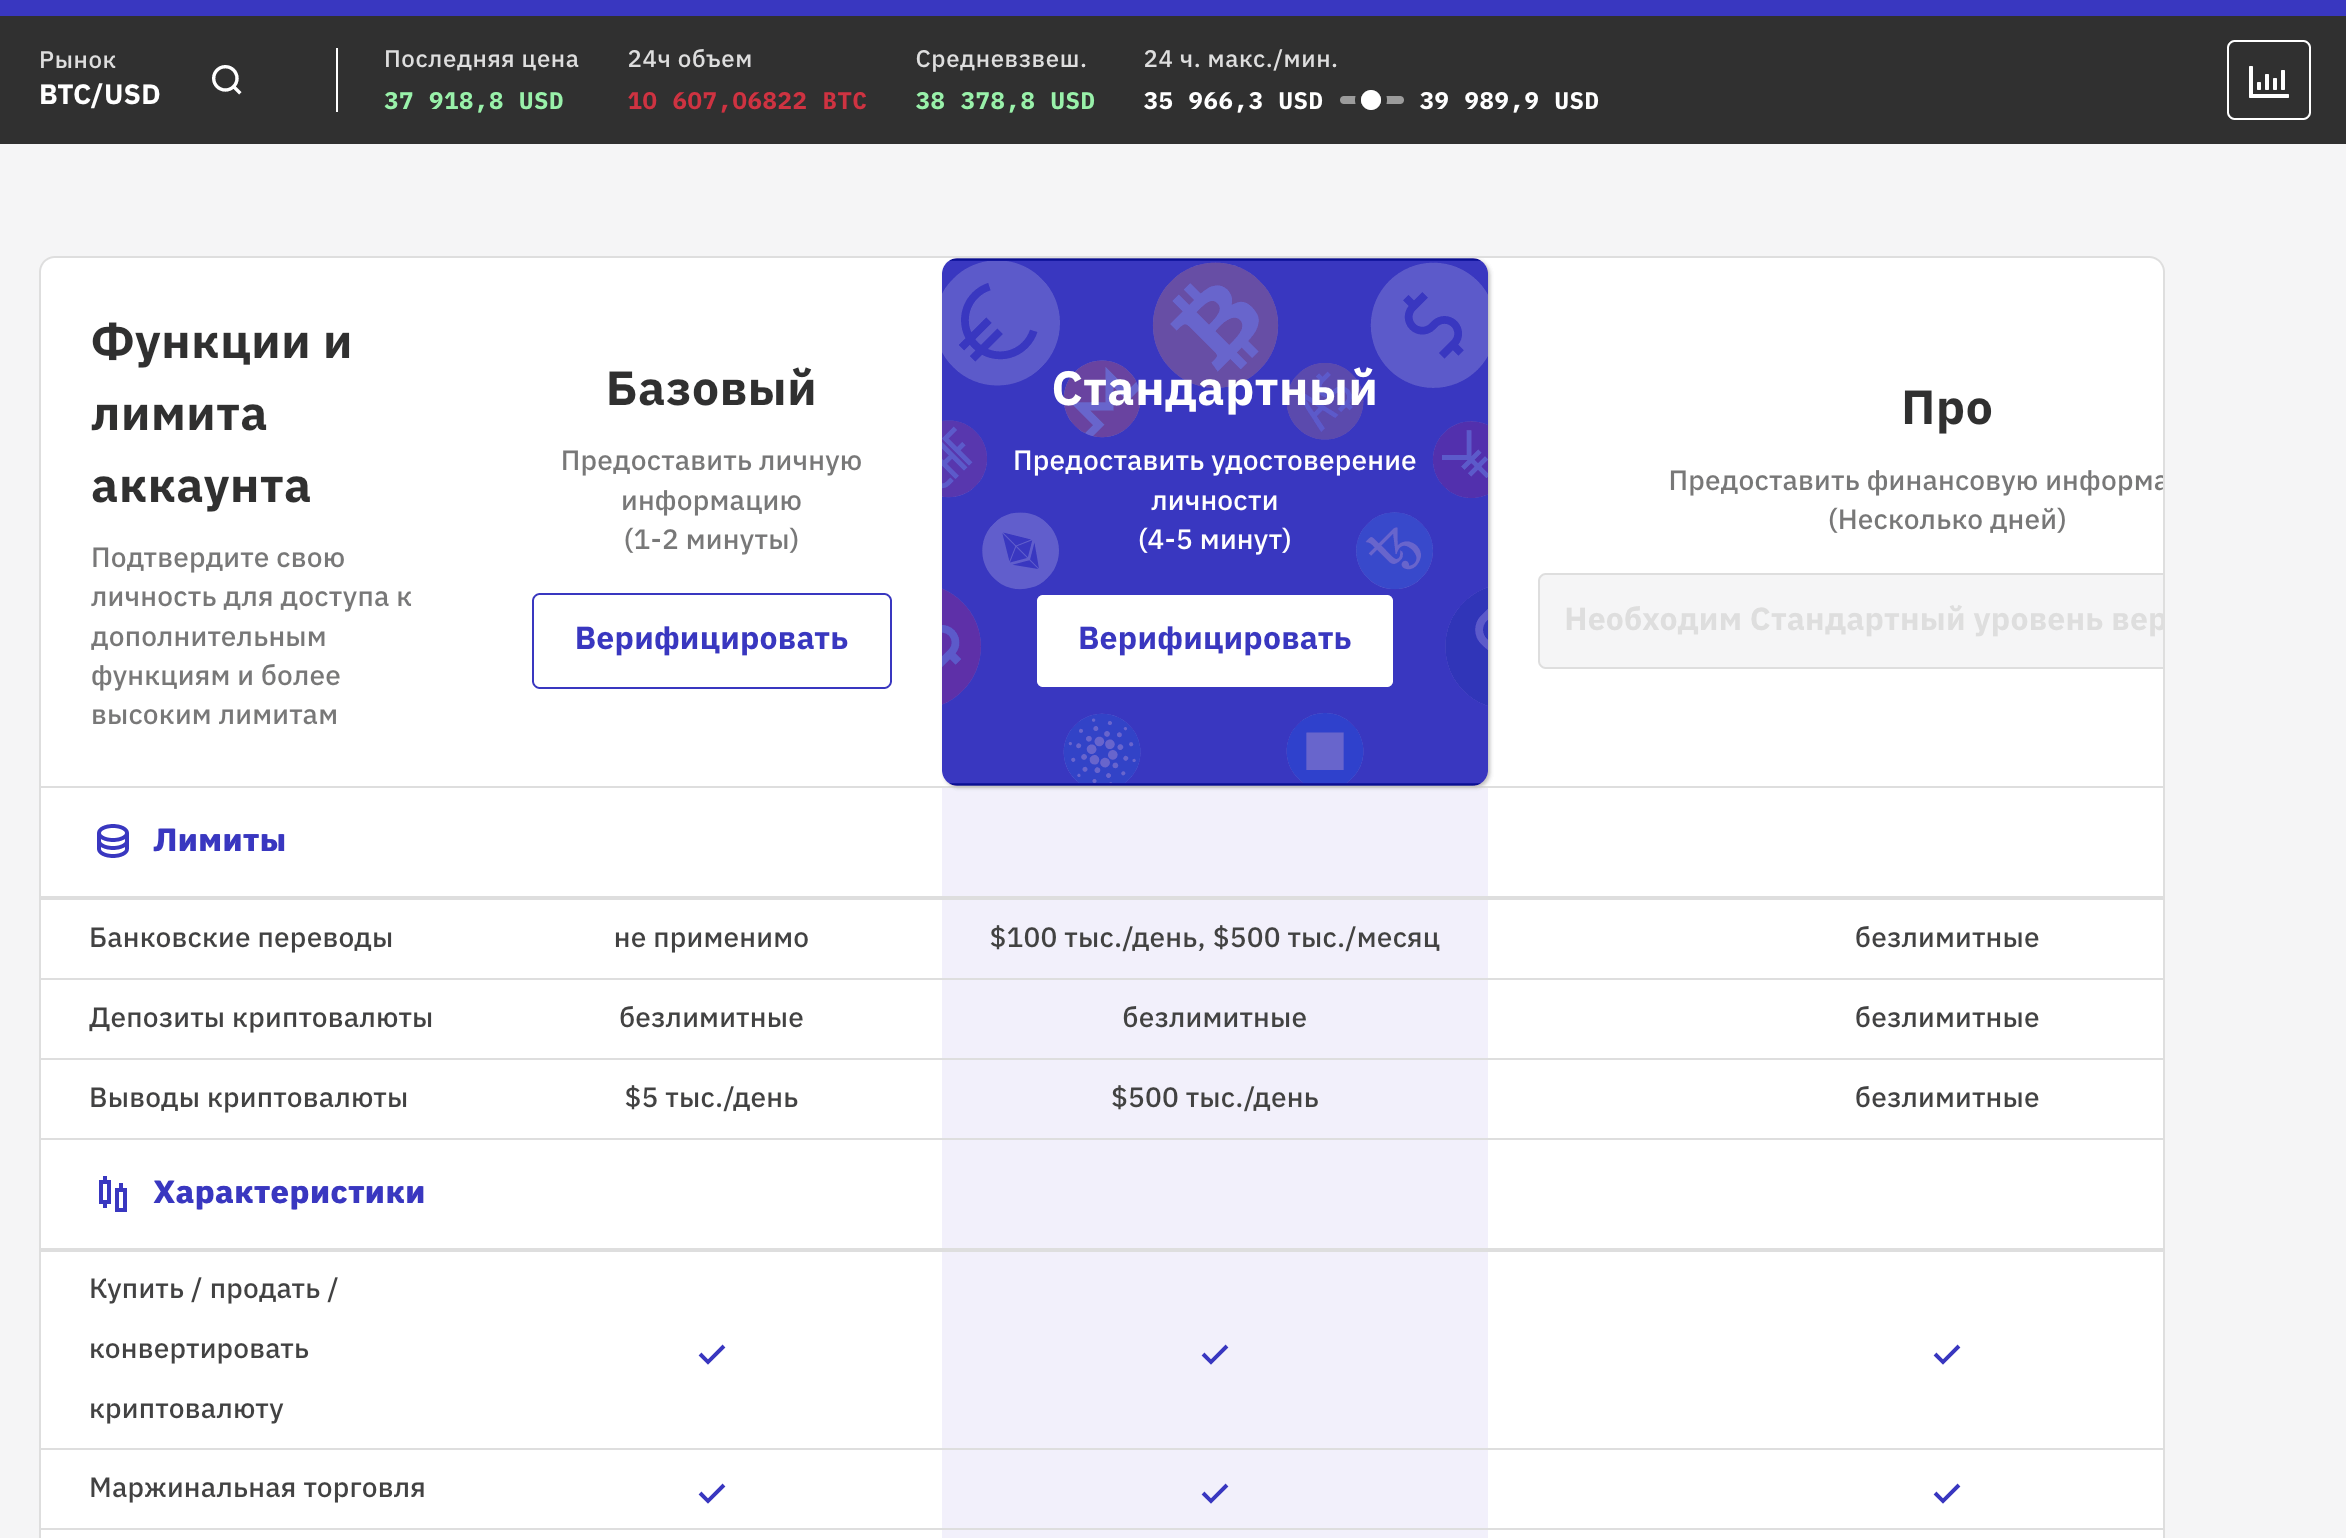Image resolution: width=2346 pixels, height=1538 pixels.
Task: Click the Стандартный checkmark for buy/sell crypto
Action: (x=1214, y=1354)
